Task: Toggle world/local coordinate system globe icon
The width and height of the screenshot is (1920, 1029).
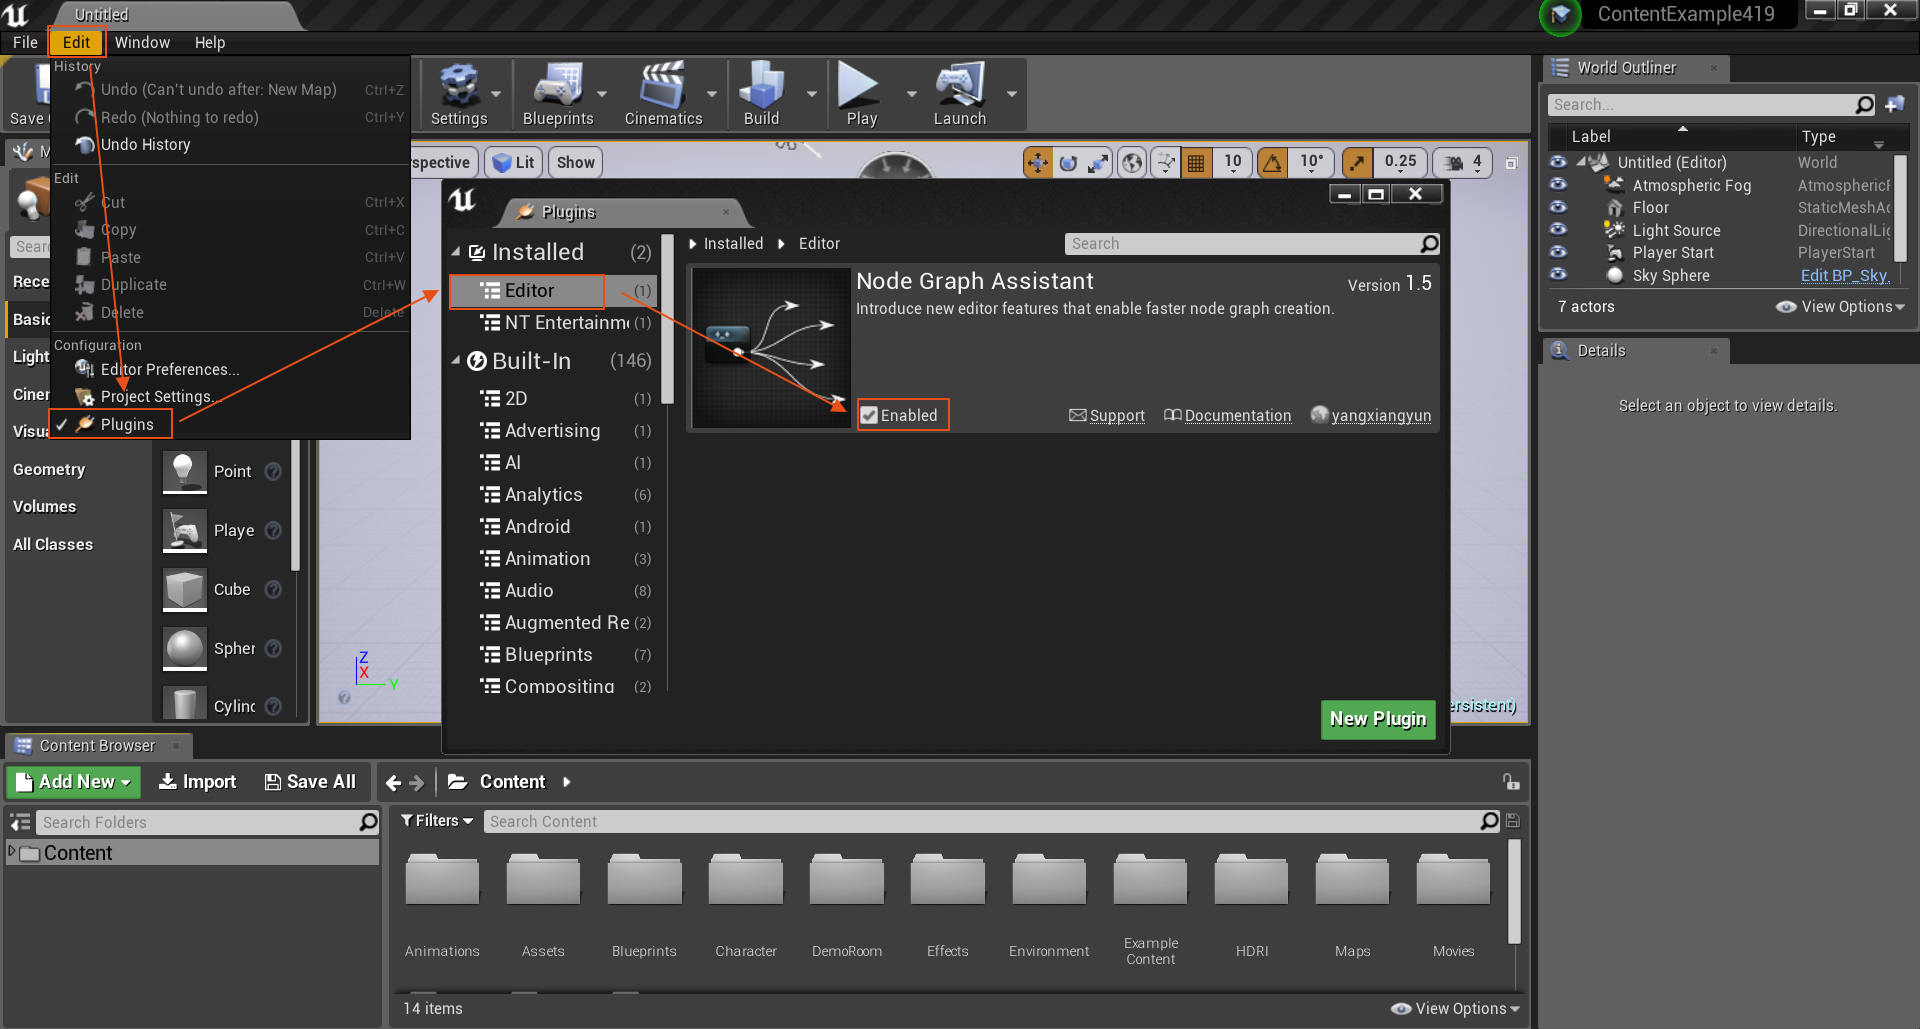Action: (1132, 163)
